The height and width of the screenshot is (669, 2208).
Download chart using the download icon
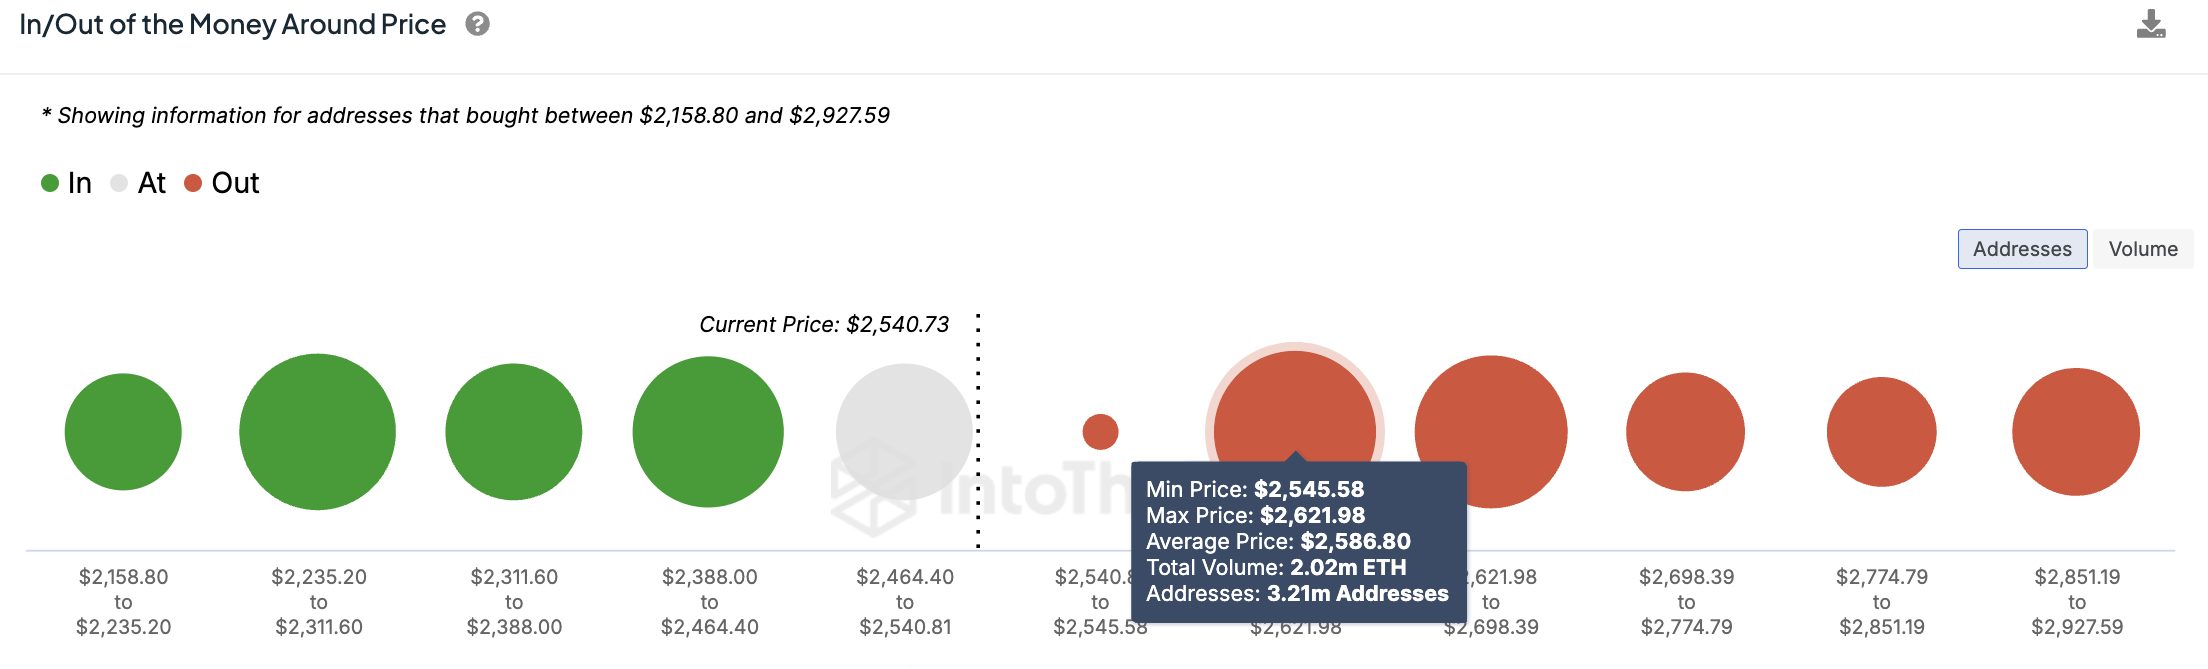pos(2151,24)
